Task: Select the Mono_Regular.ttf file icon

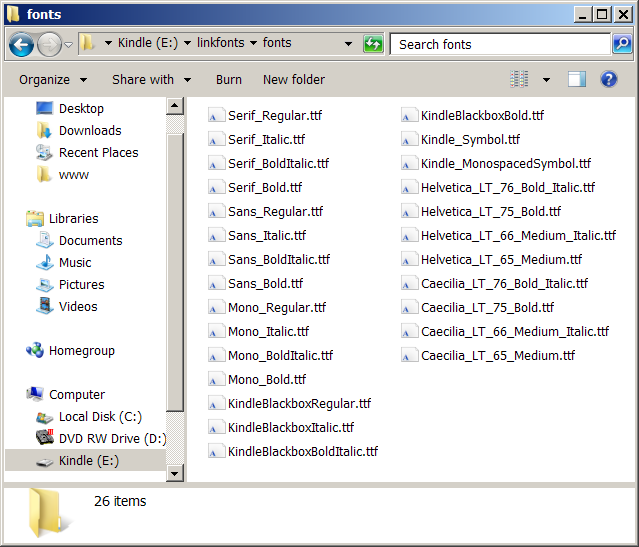Action: coord(216,307)
